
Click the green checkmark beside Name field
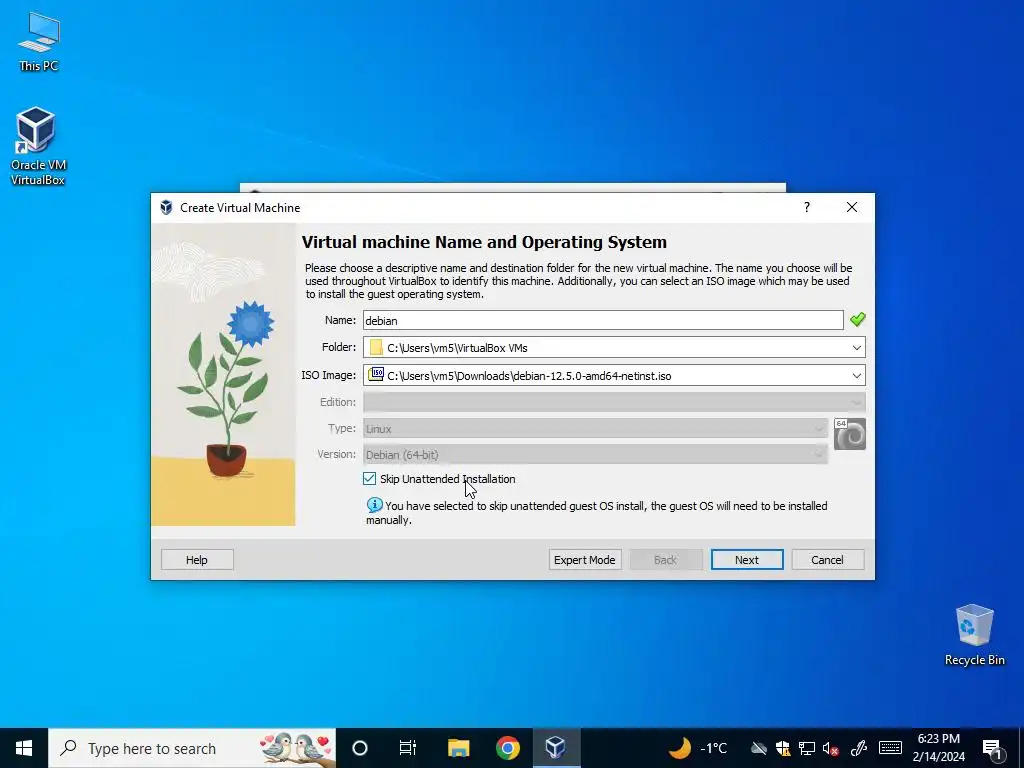[857, 319]
